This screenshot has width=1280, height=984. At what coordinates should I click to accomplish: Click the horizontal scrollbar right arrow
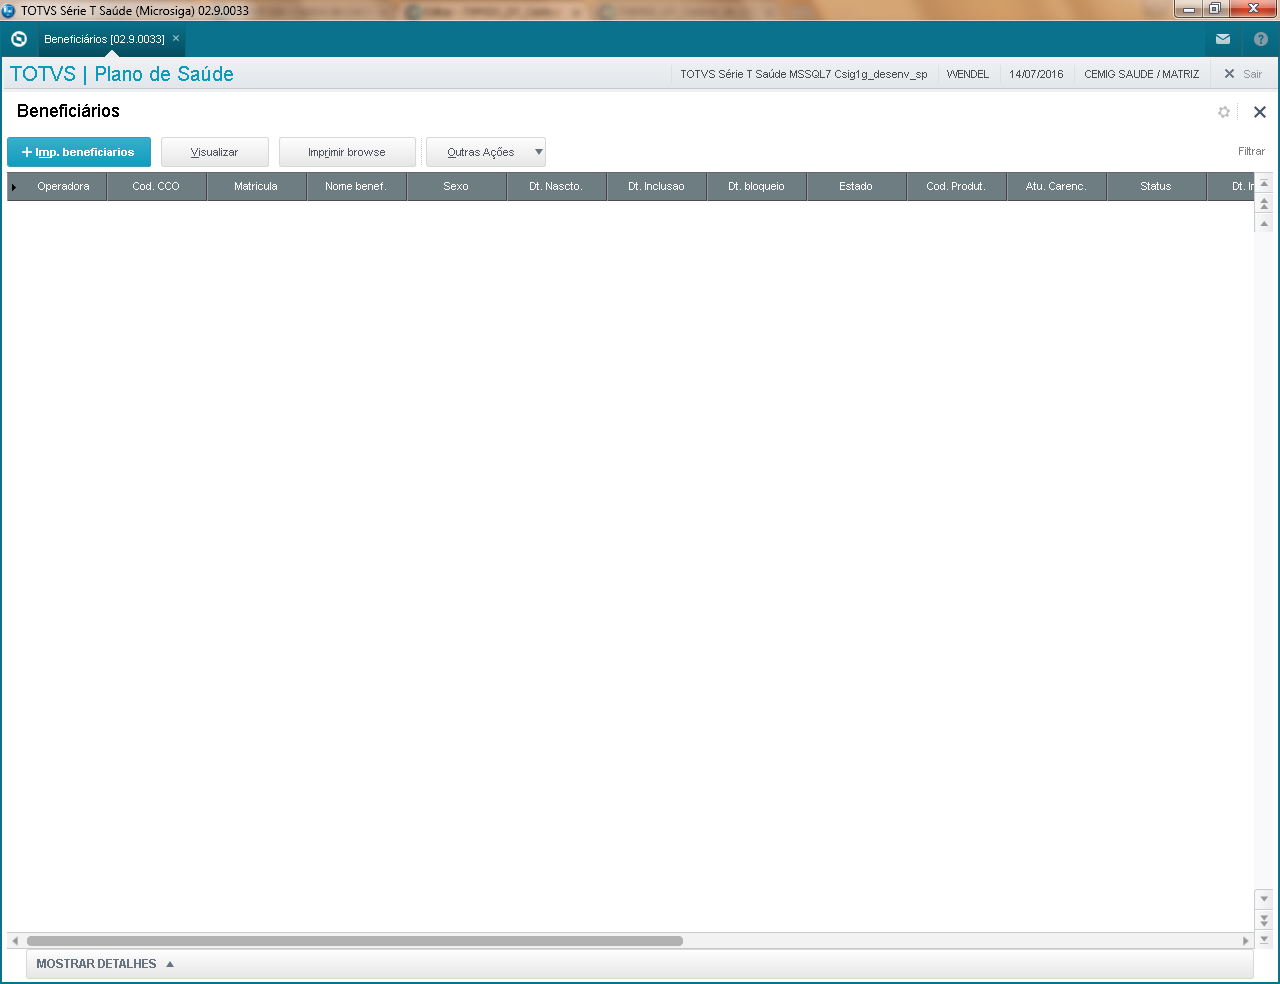click(x=1246, y=941)
